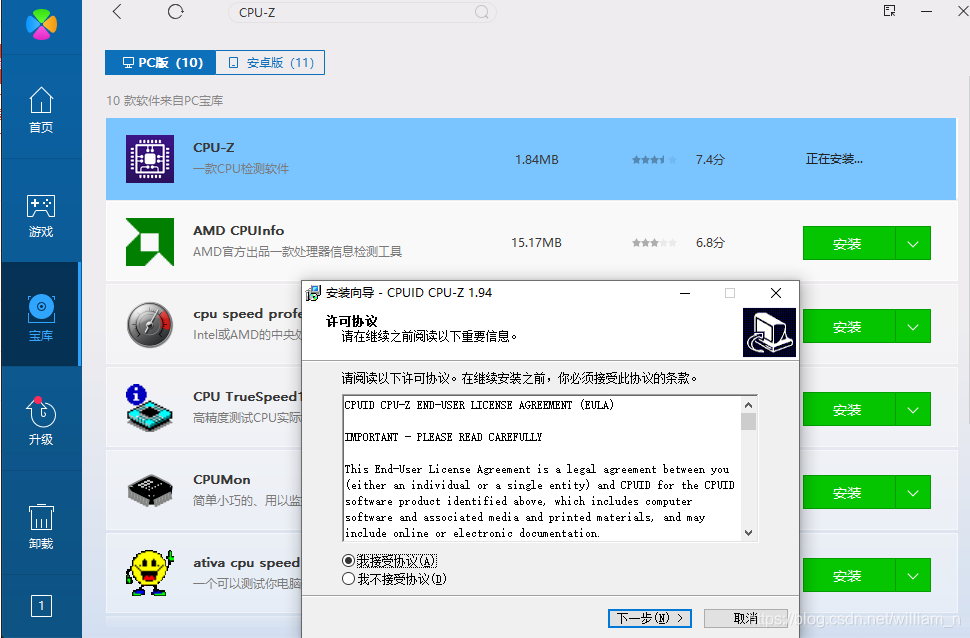Install cpu speed professional with 安装 button
Screen dimensions: 970x638
click(x=849, y=326)
